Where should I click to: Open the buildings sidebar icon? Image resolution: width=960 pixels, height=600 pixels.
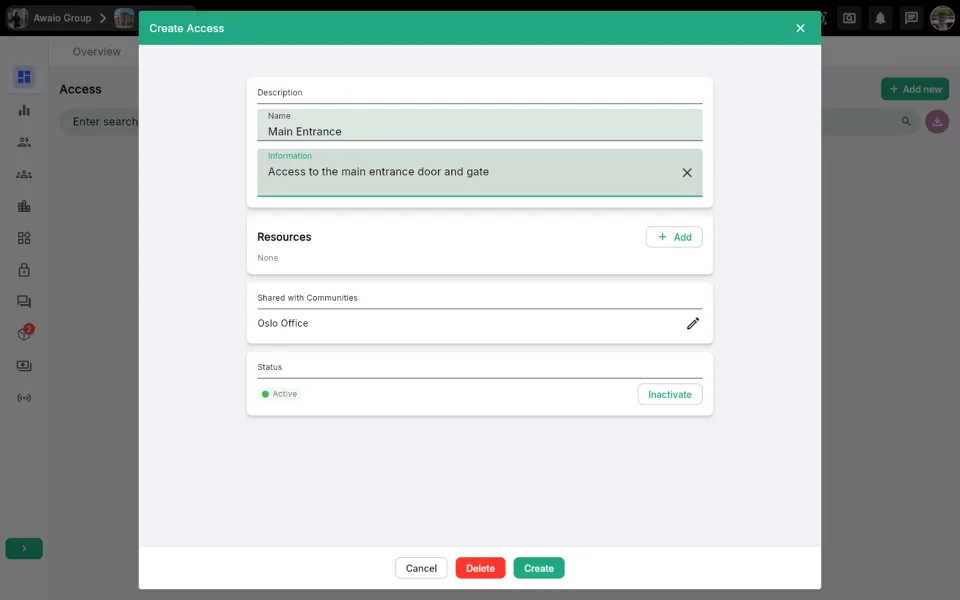click(x=24, y=206)
